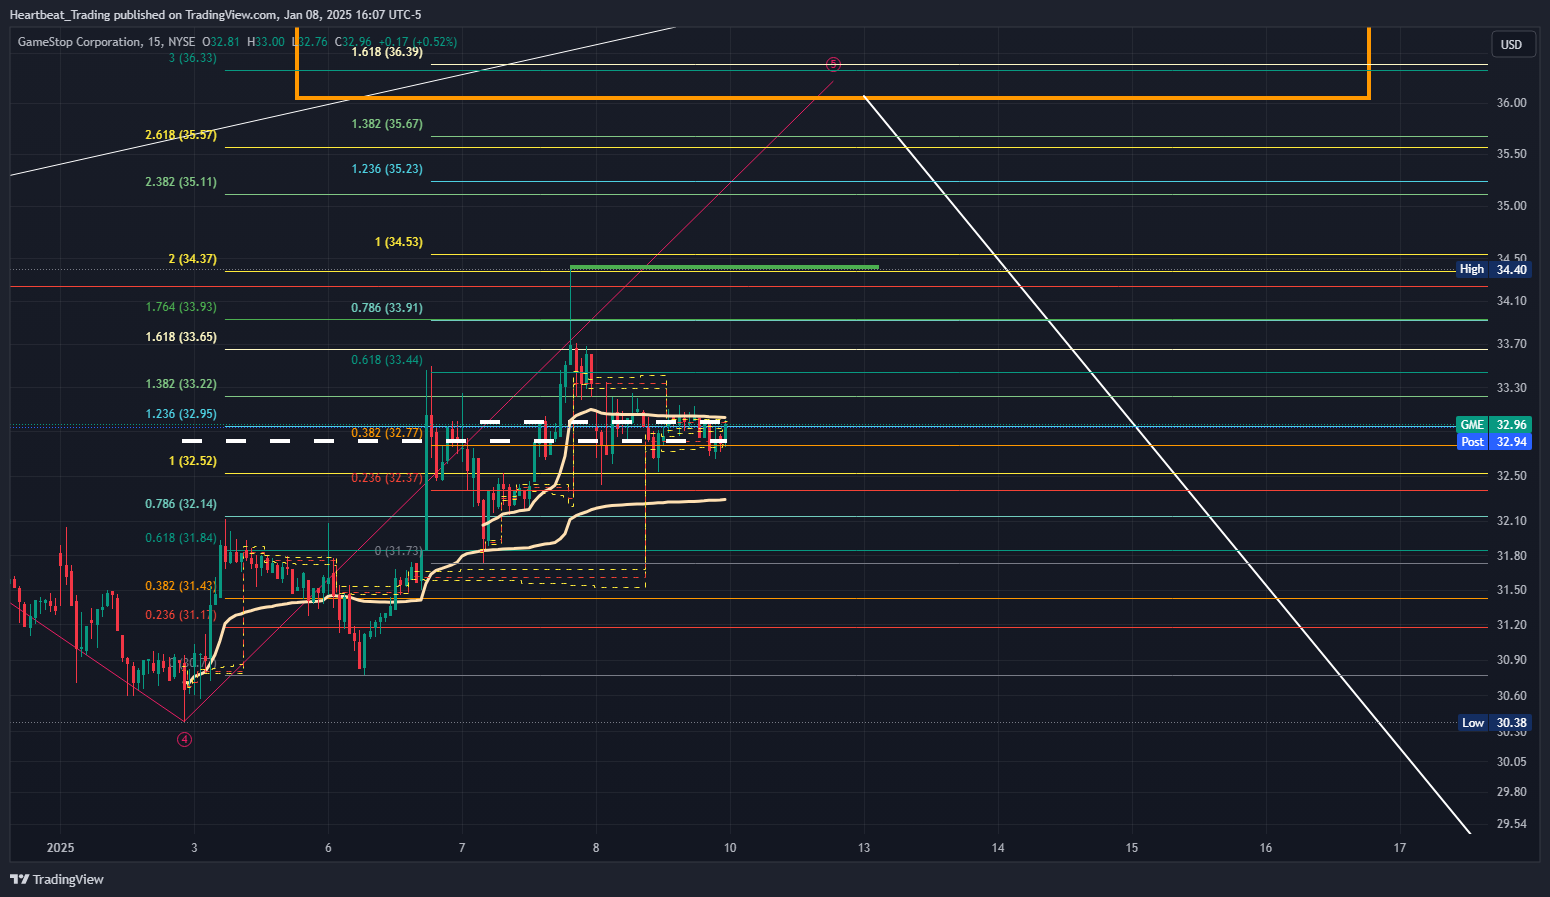
Task: Select the '1.236 (35.23)' Fibonacci label
Action: (387, 169)
